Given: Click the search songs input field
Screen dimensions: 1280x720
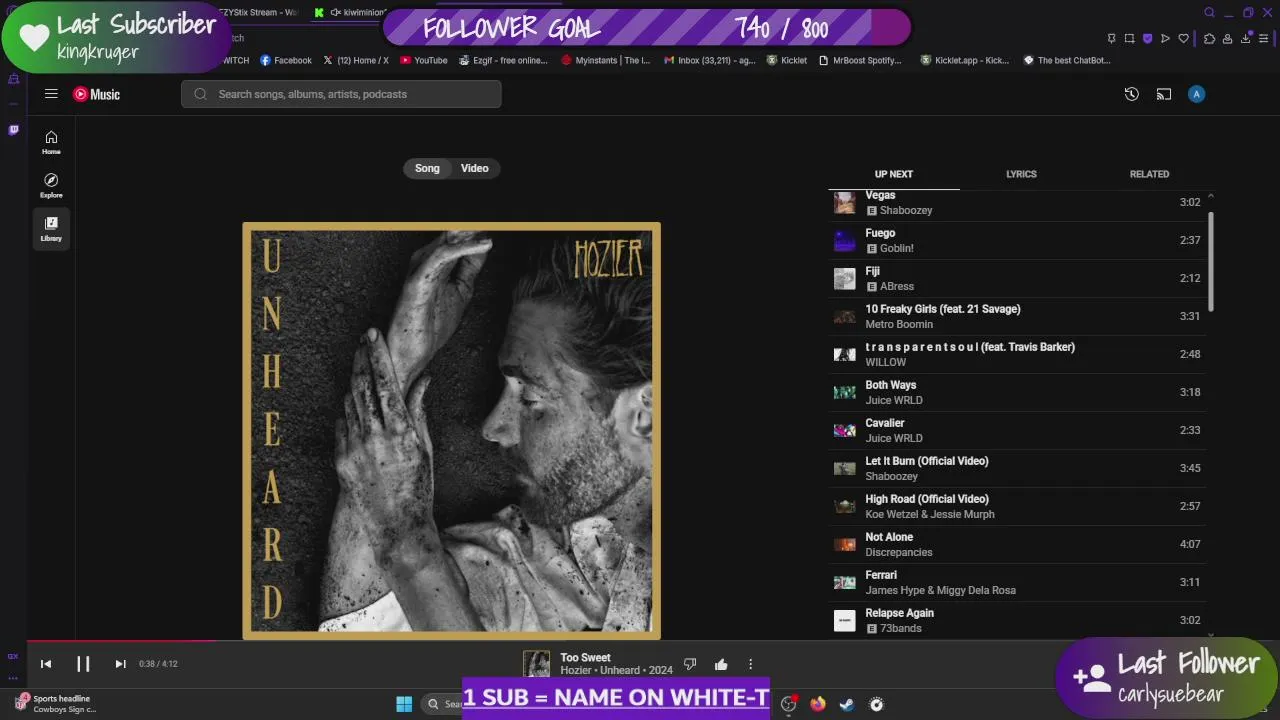Looking at the screenshot, I should 341,94.
